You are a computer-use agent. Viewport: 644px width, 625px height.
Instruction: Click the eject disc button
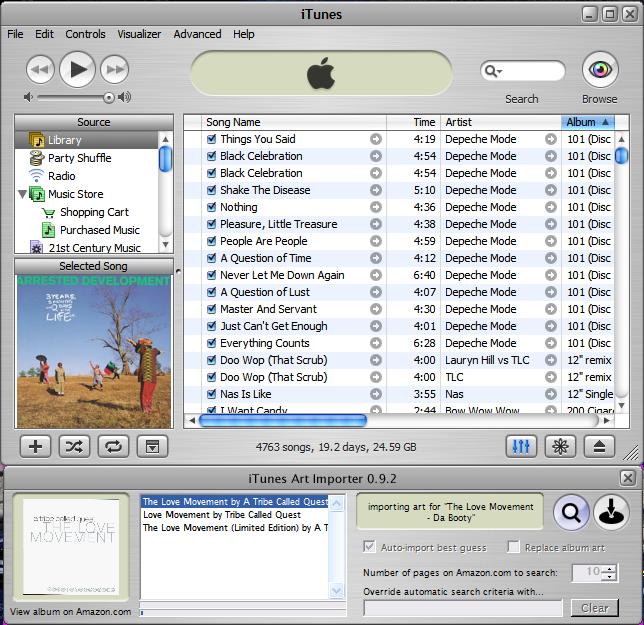[x=599, y=446]
